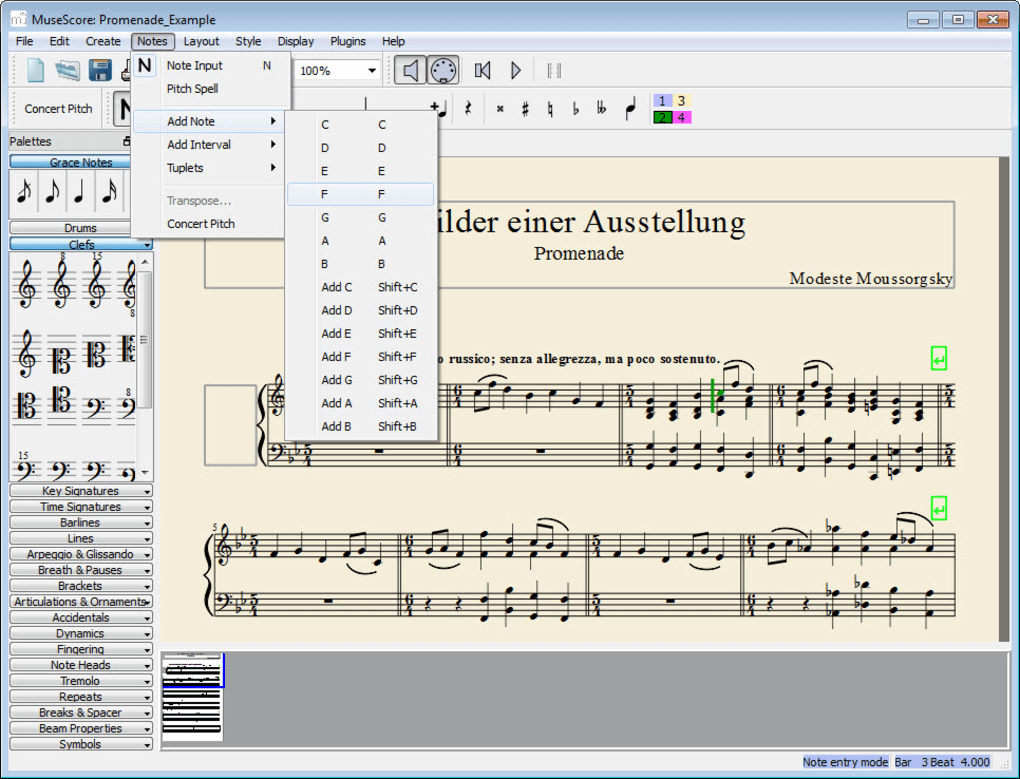The height and width of the screenshot is (779, 1020).
Task: Open the Plugins menu in the menu bar
Action: (x=348, y=41)
